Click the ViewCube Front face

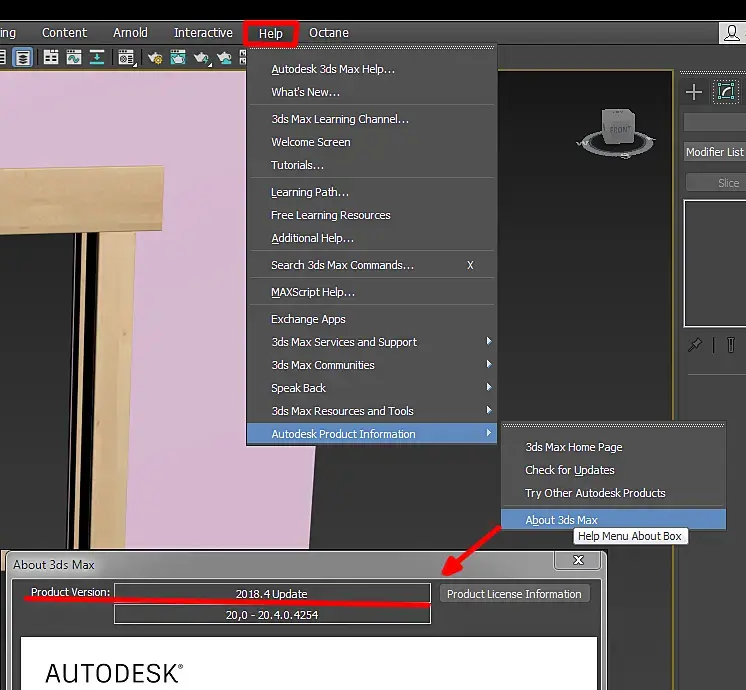point(620,129)
